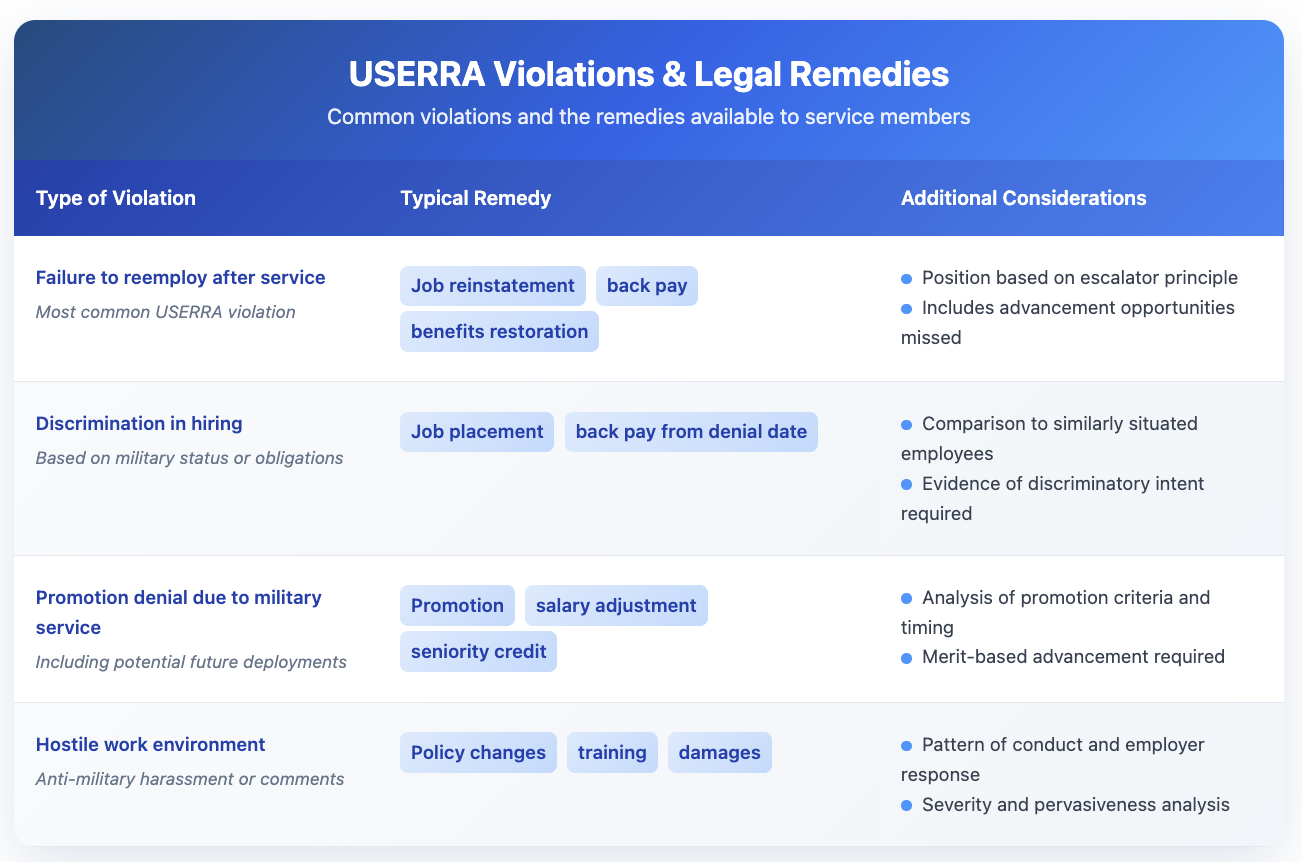The height and width of the screenshot is (862, 1302).
Task: Click the 'Typical Remedy' column header
Action: point(476,198)
